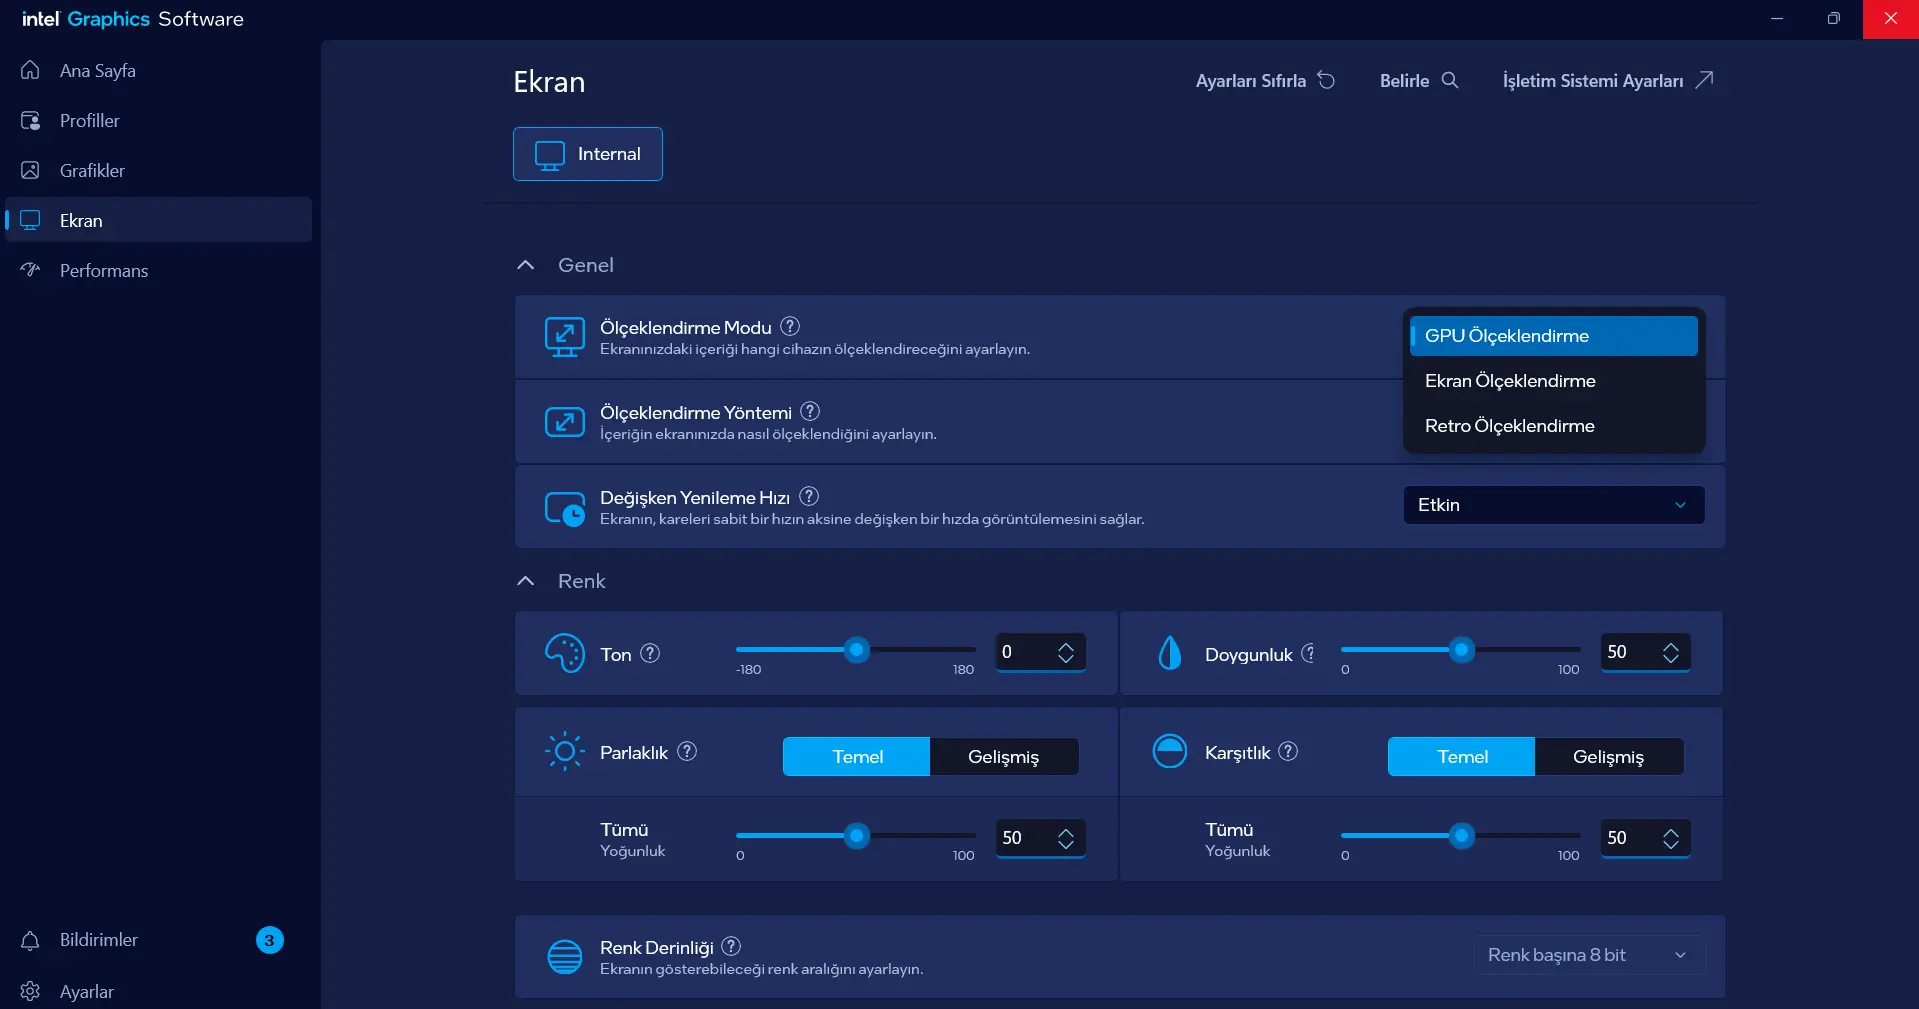Click the Parlaklık Tümü stepper arrows

click(1066, 839)
